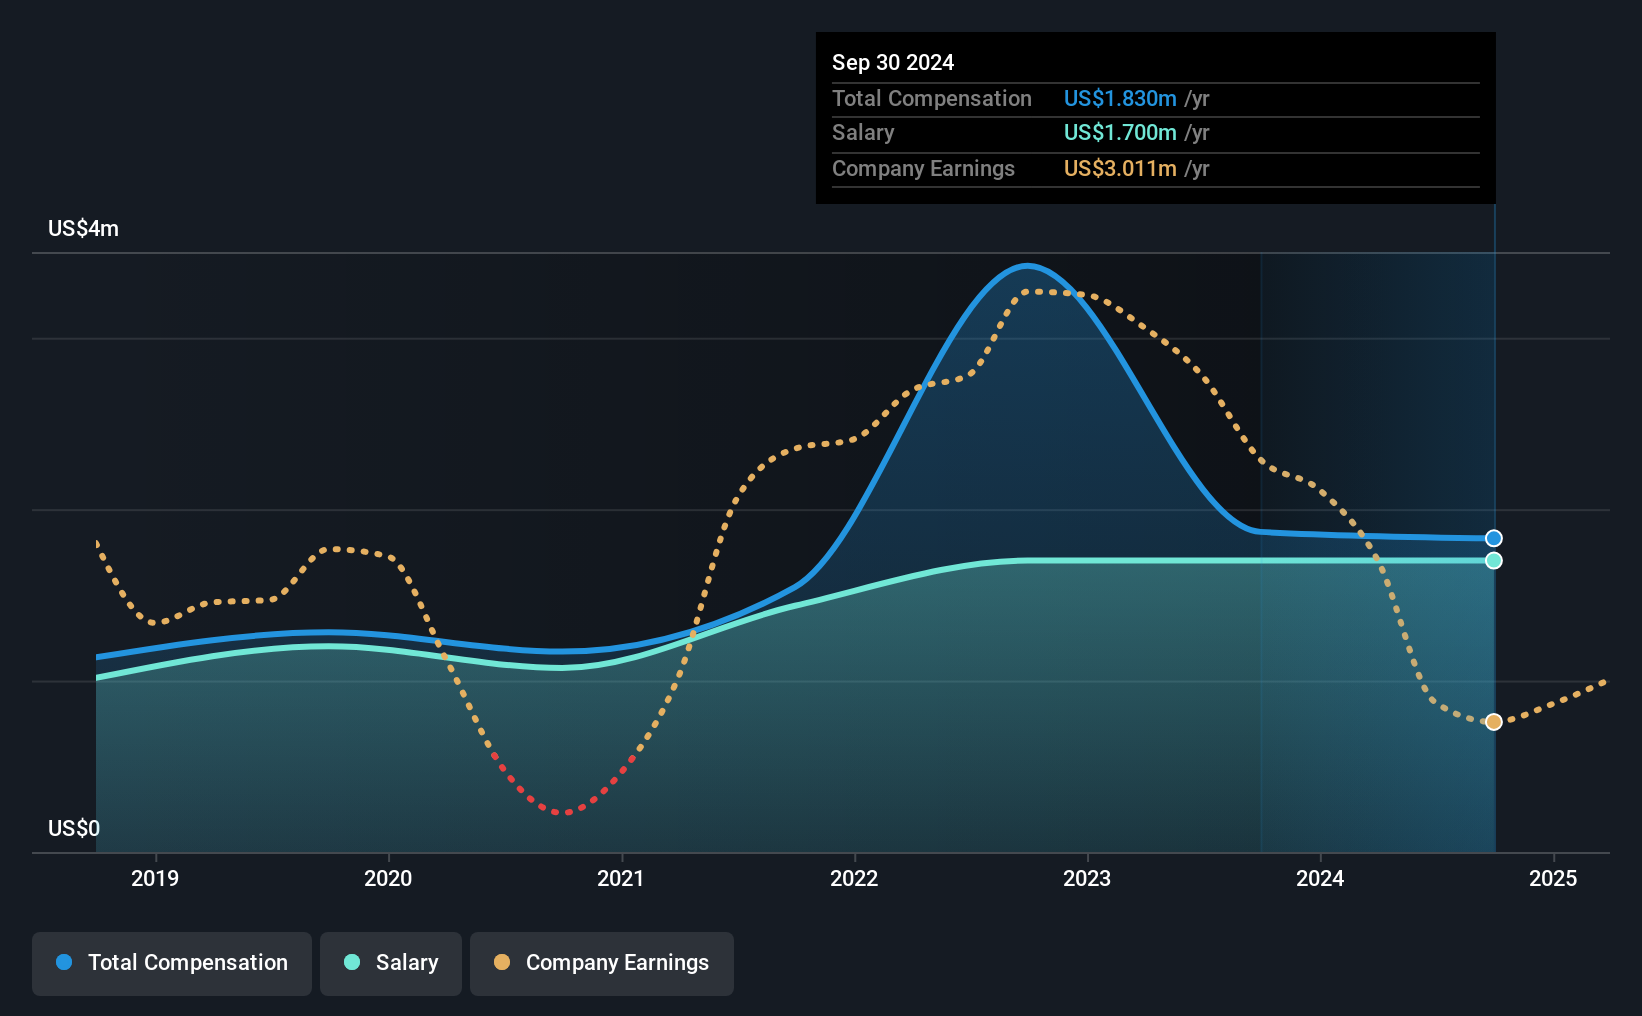Select the teal Salary data point
Screen dimensions: 1642x1016
[1494, 561]
